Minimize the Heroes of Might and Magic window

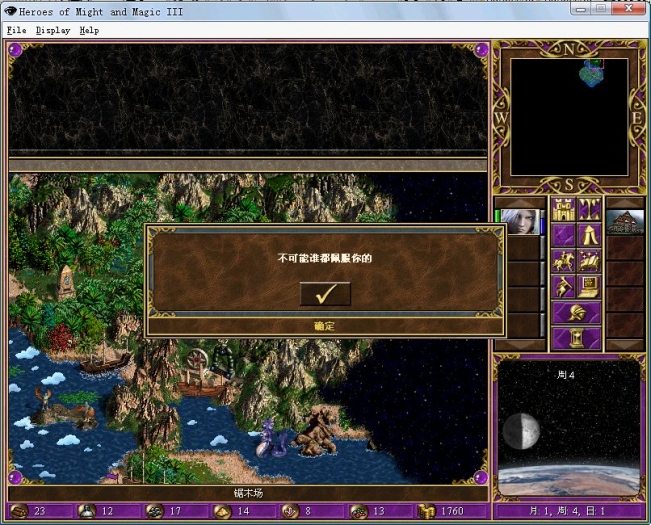pyautogui.click(x=581, y=8)
